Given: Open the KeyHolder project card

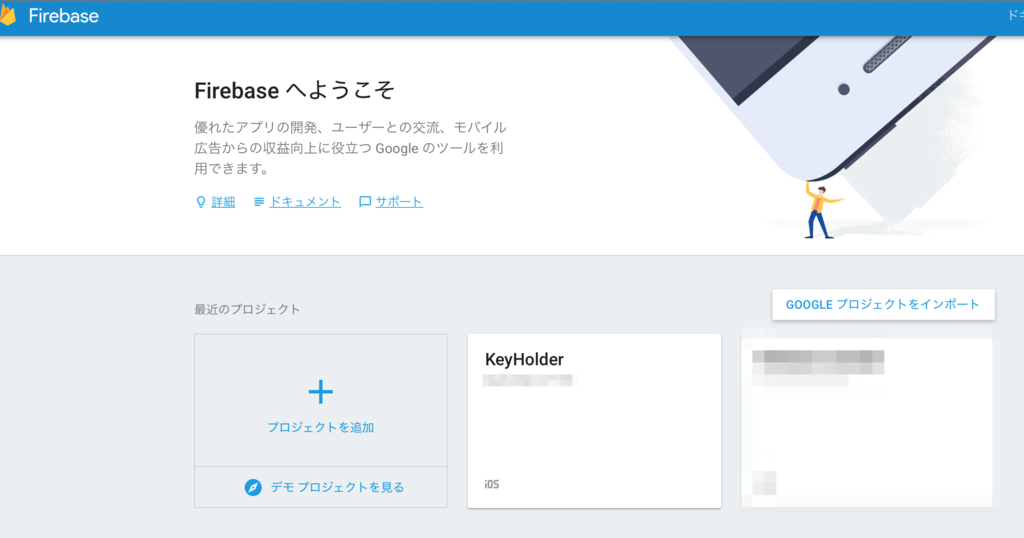Looking at the screenshot, I should coord(594,420).
